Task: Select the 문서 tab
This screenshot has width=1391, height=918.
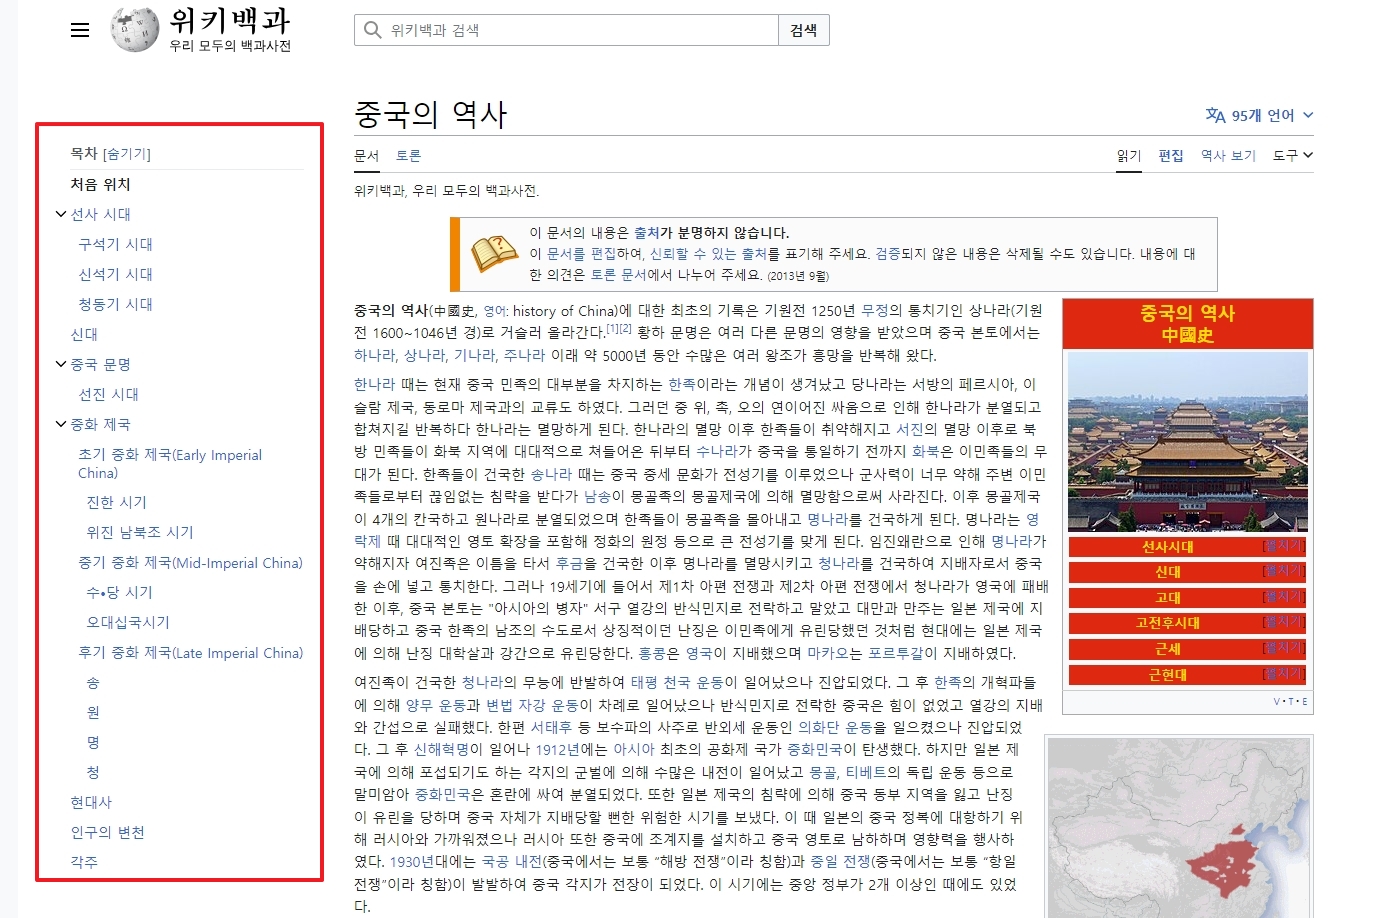Action: tap(366, 155)
